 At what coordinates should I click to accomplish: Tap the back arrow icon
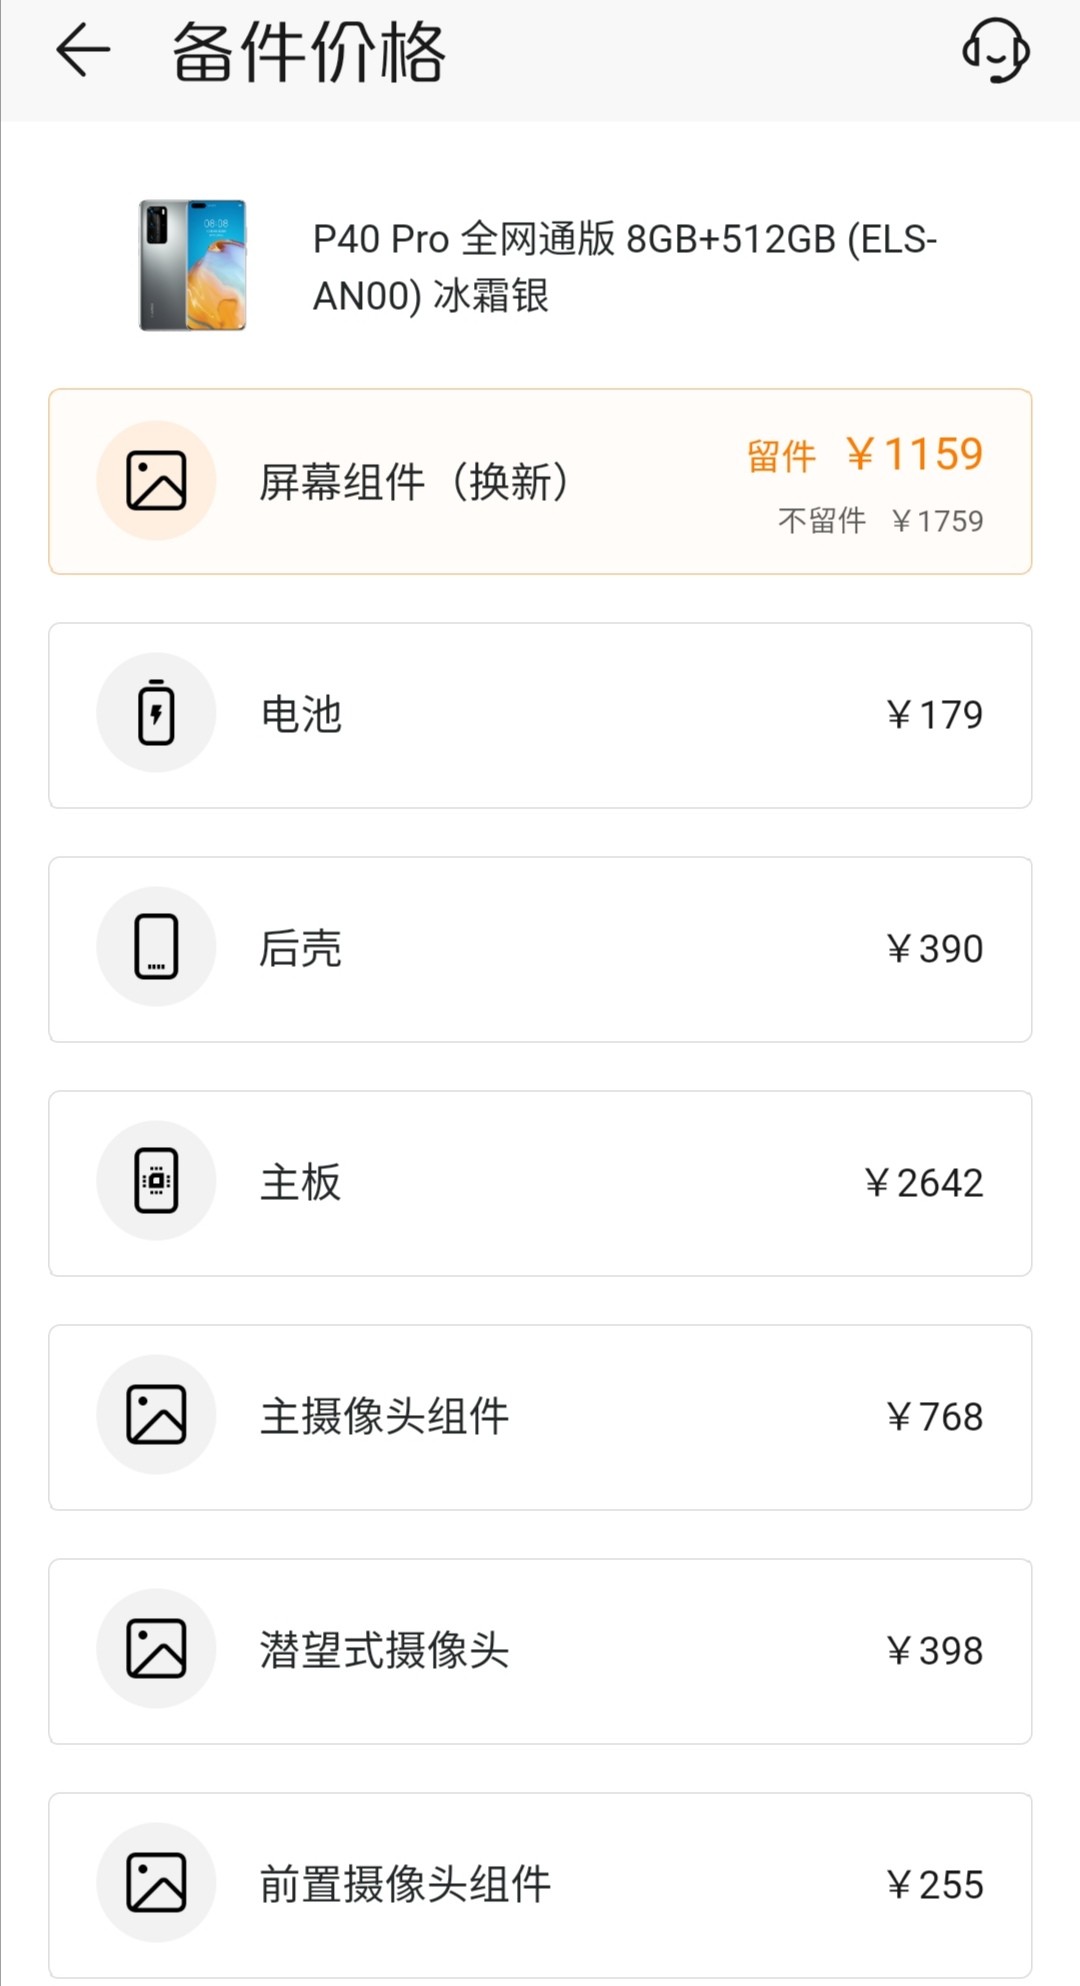83,52
